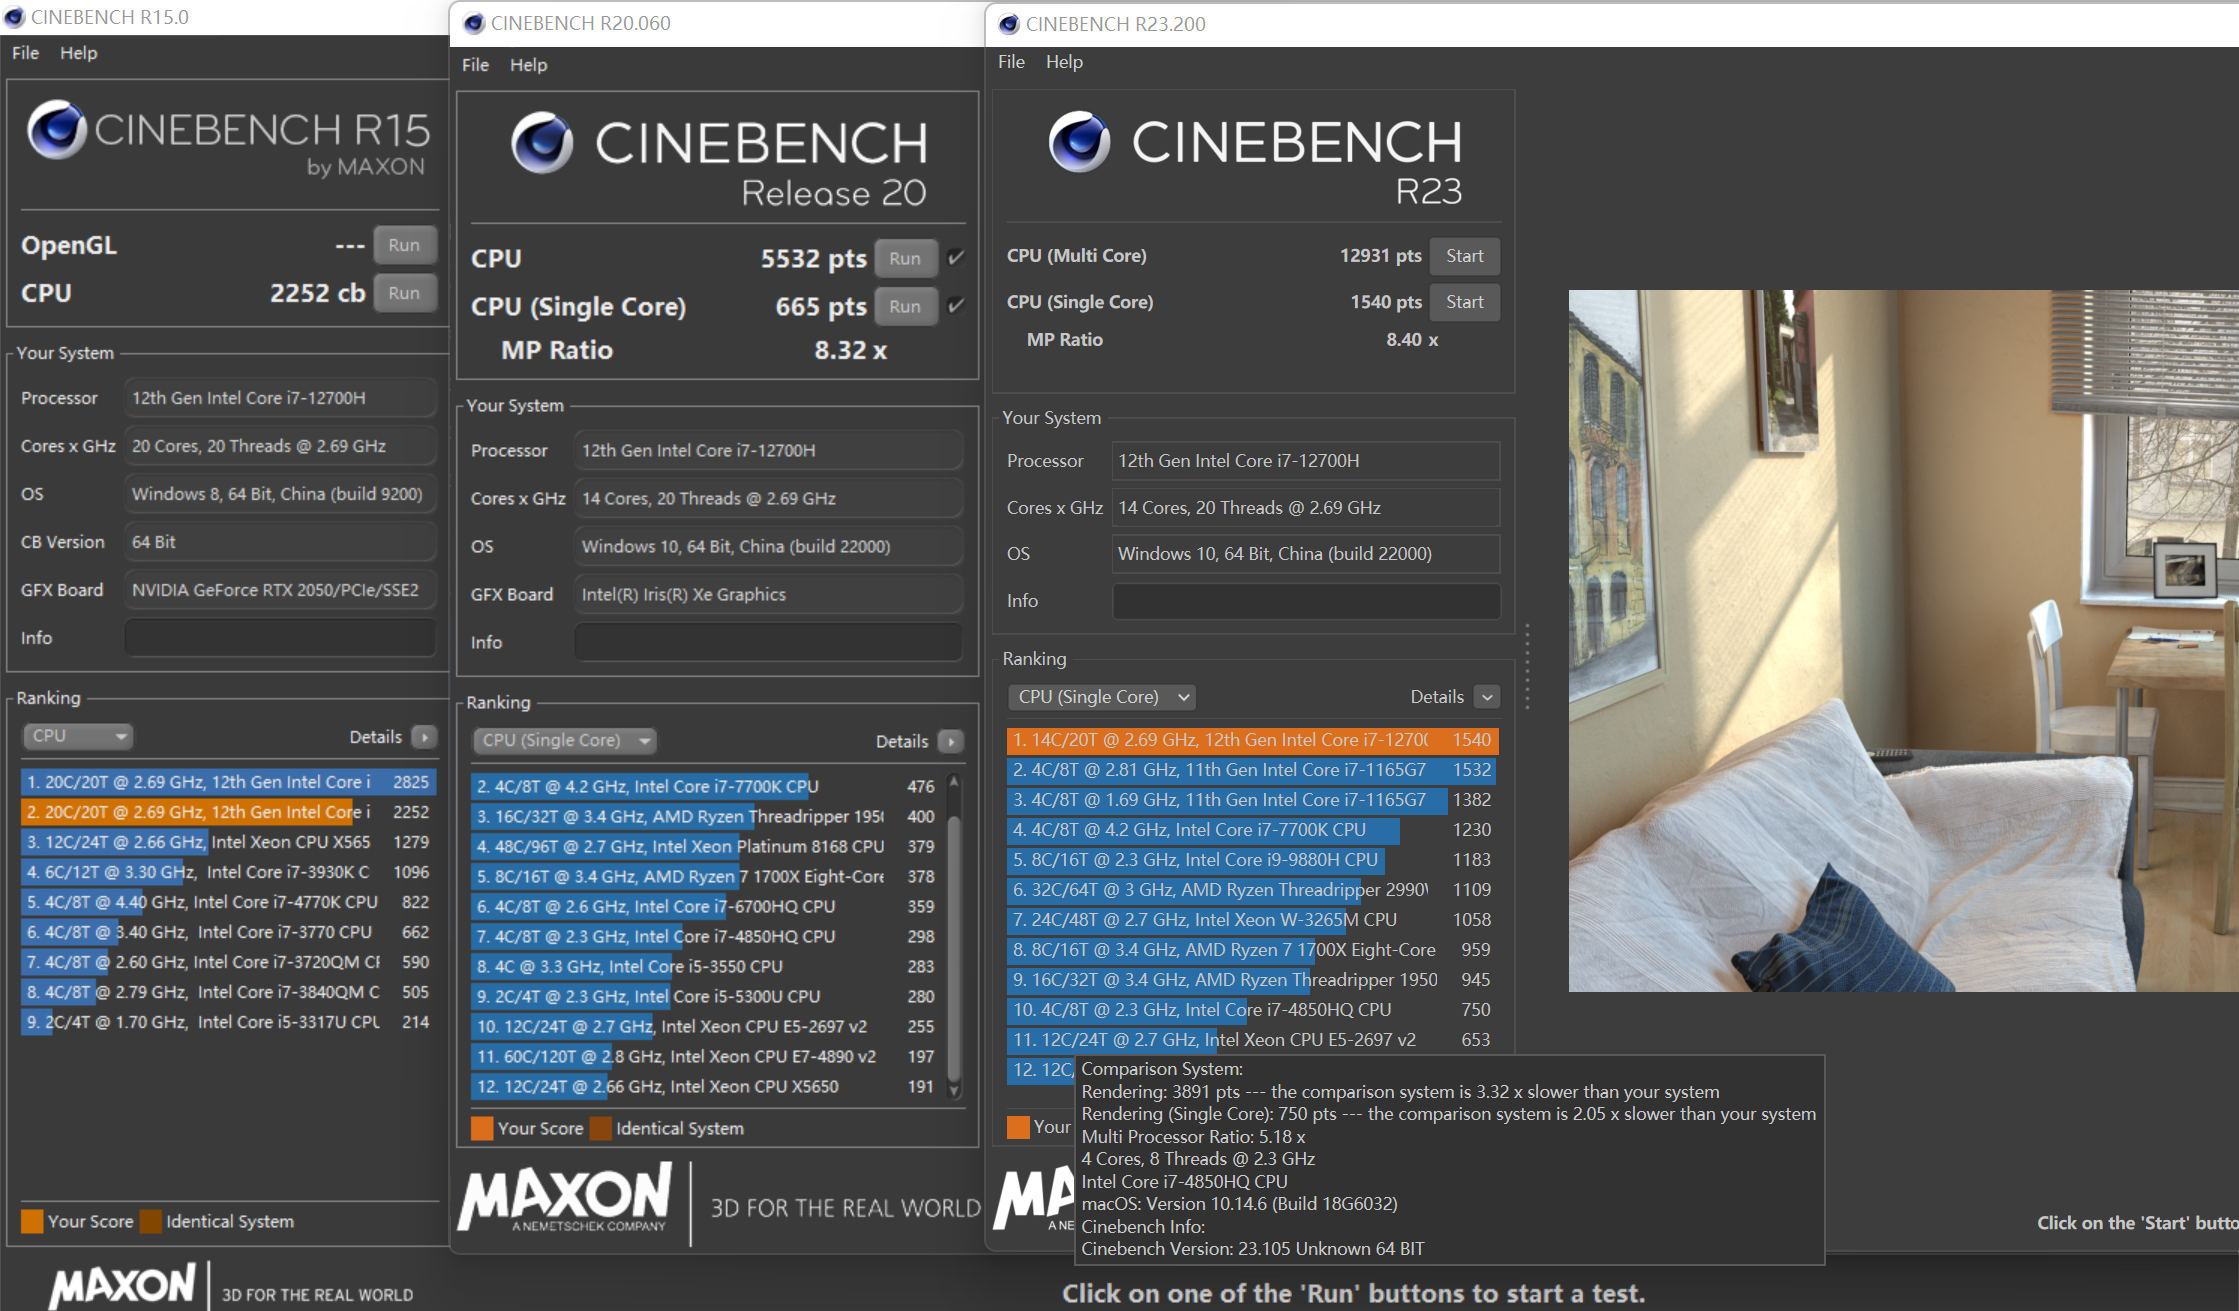Click the Info input field in R23
Screen dimensions: 2239x1311
tap(1306, 600)
